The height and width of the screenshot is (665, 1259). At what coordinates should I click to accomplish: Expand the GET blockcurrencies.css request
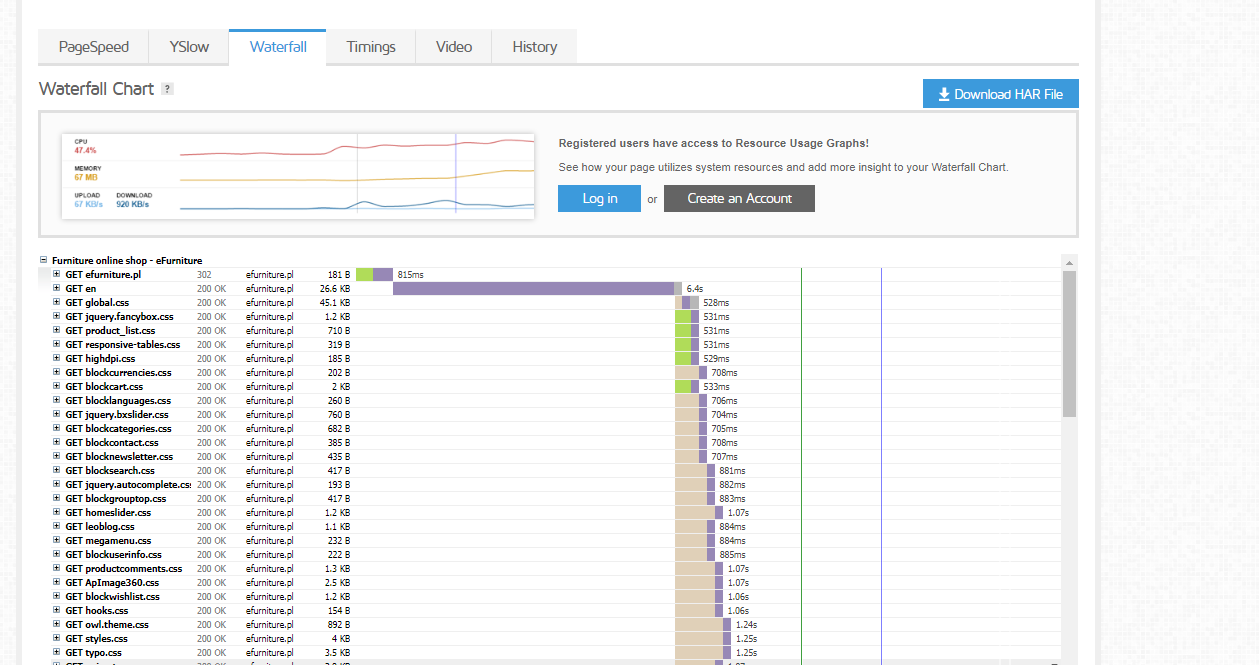point(57,372)
